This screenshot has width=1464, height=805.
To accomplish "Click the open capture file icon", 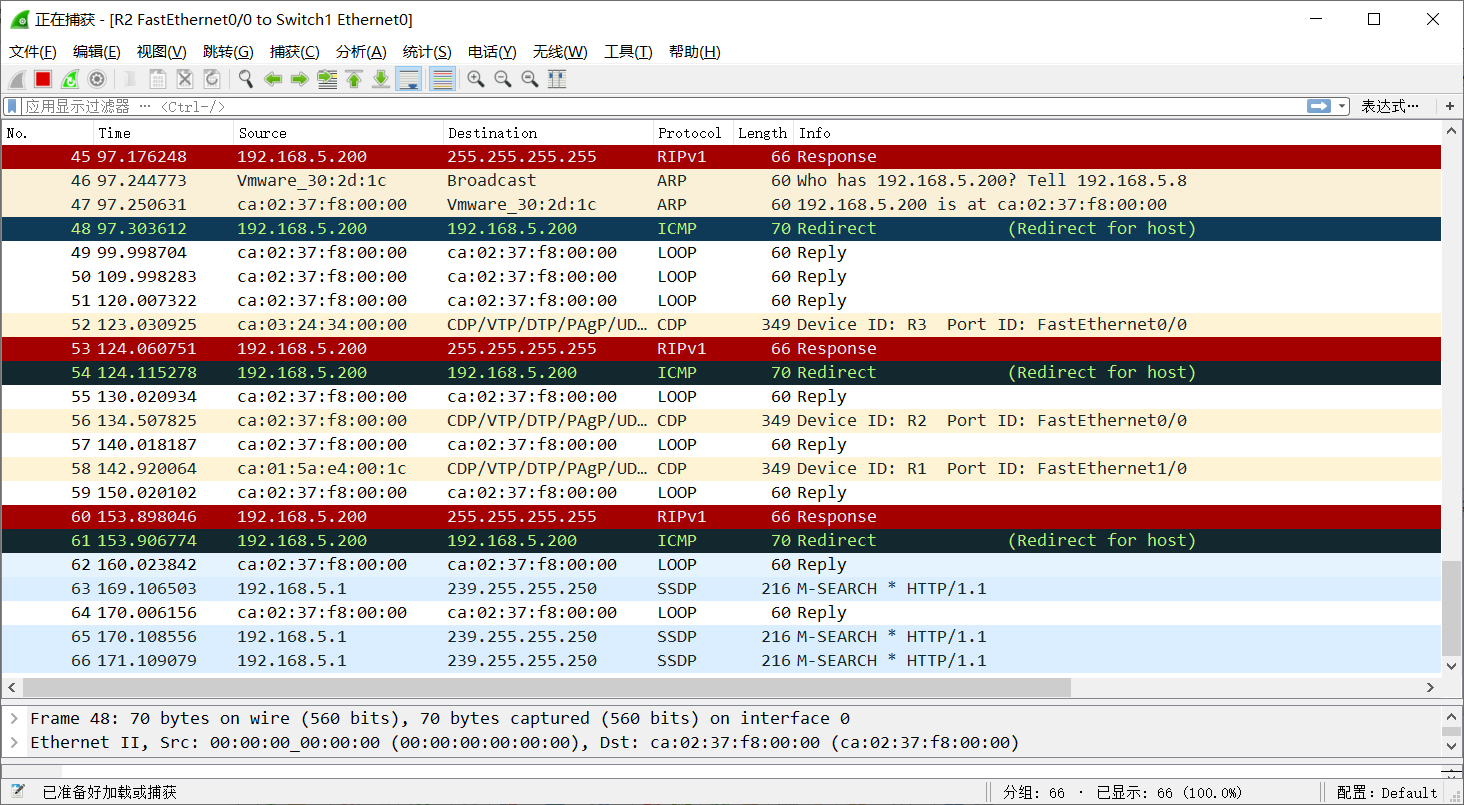I will [x=131, y=79].
